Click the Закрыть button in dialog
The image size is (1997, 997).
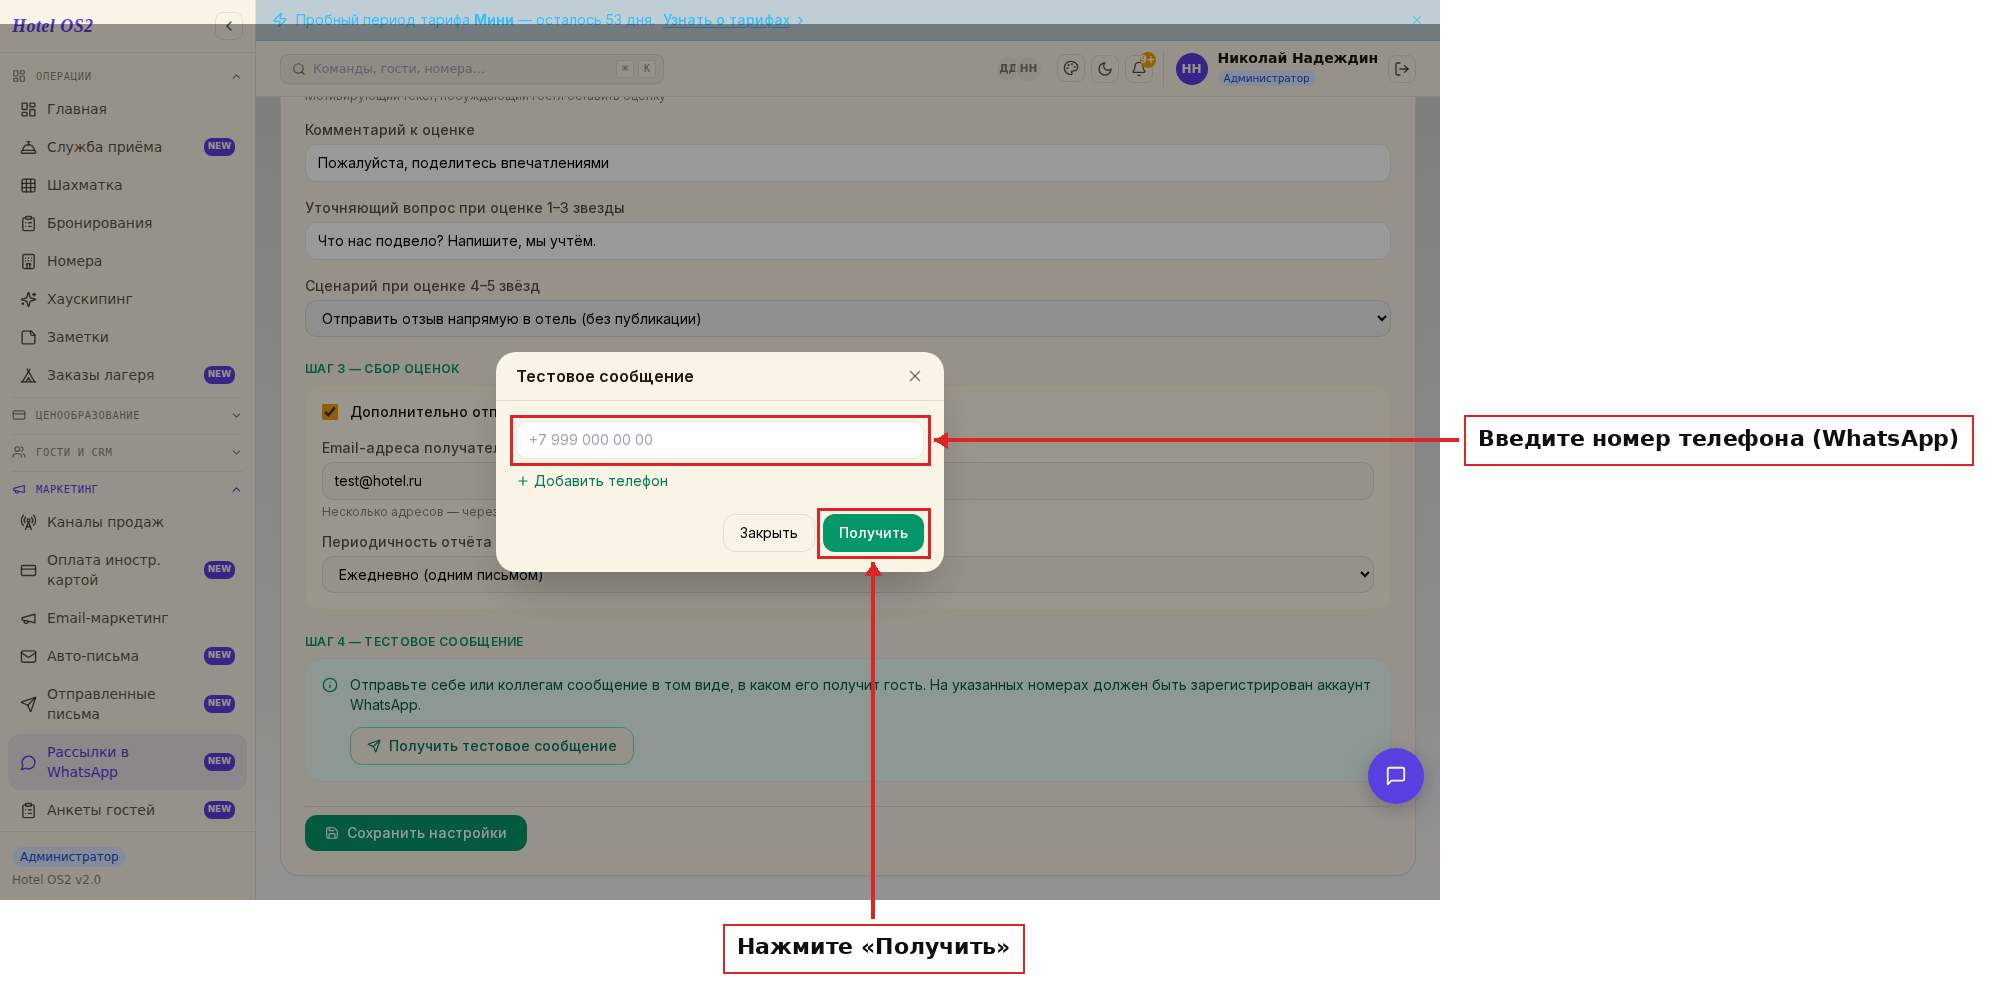click(768, 533)
